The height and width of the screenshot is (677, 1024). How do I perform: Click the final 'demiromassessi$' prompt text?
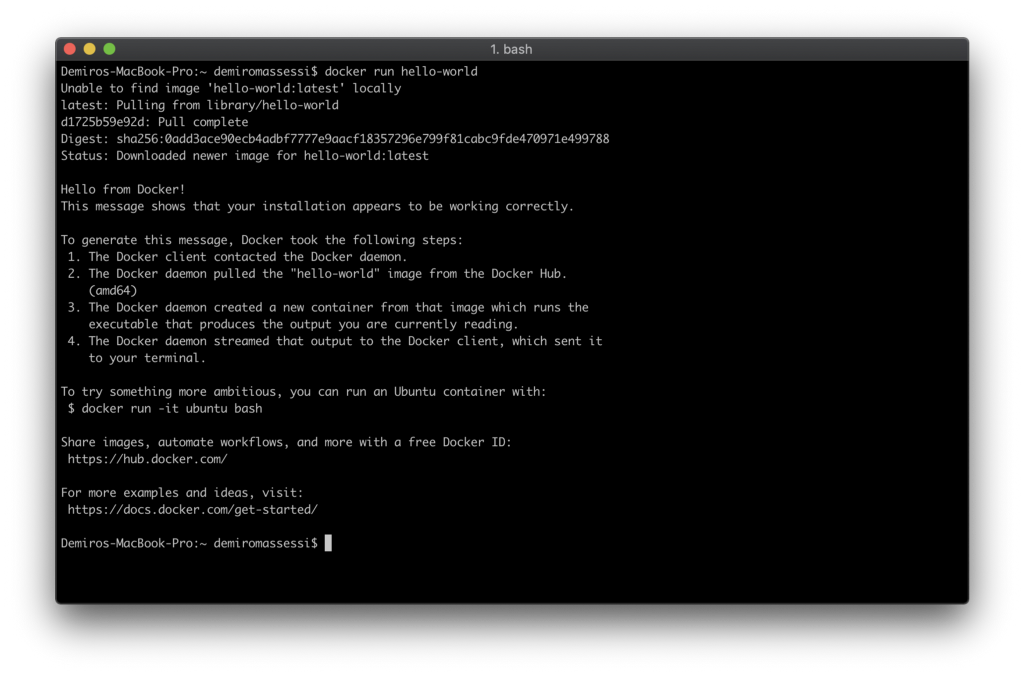(266, 544)
